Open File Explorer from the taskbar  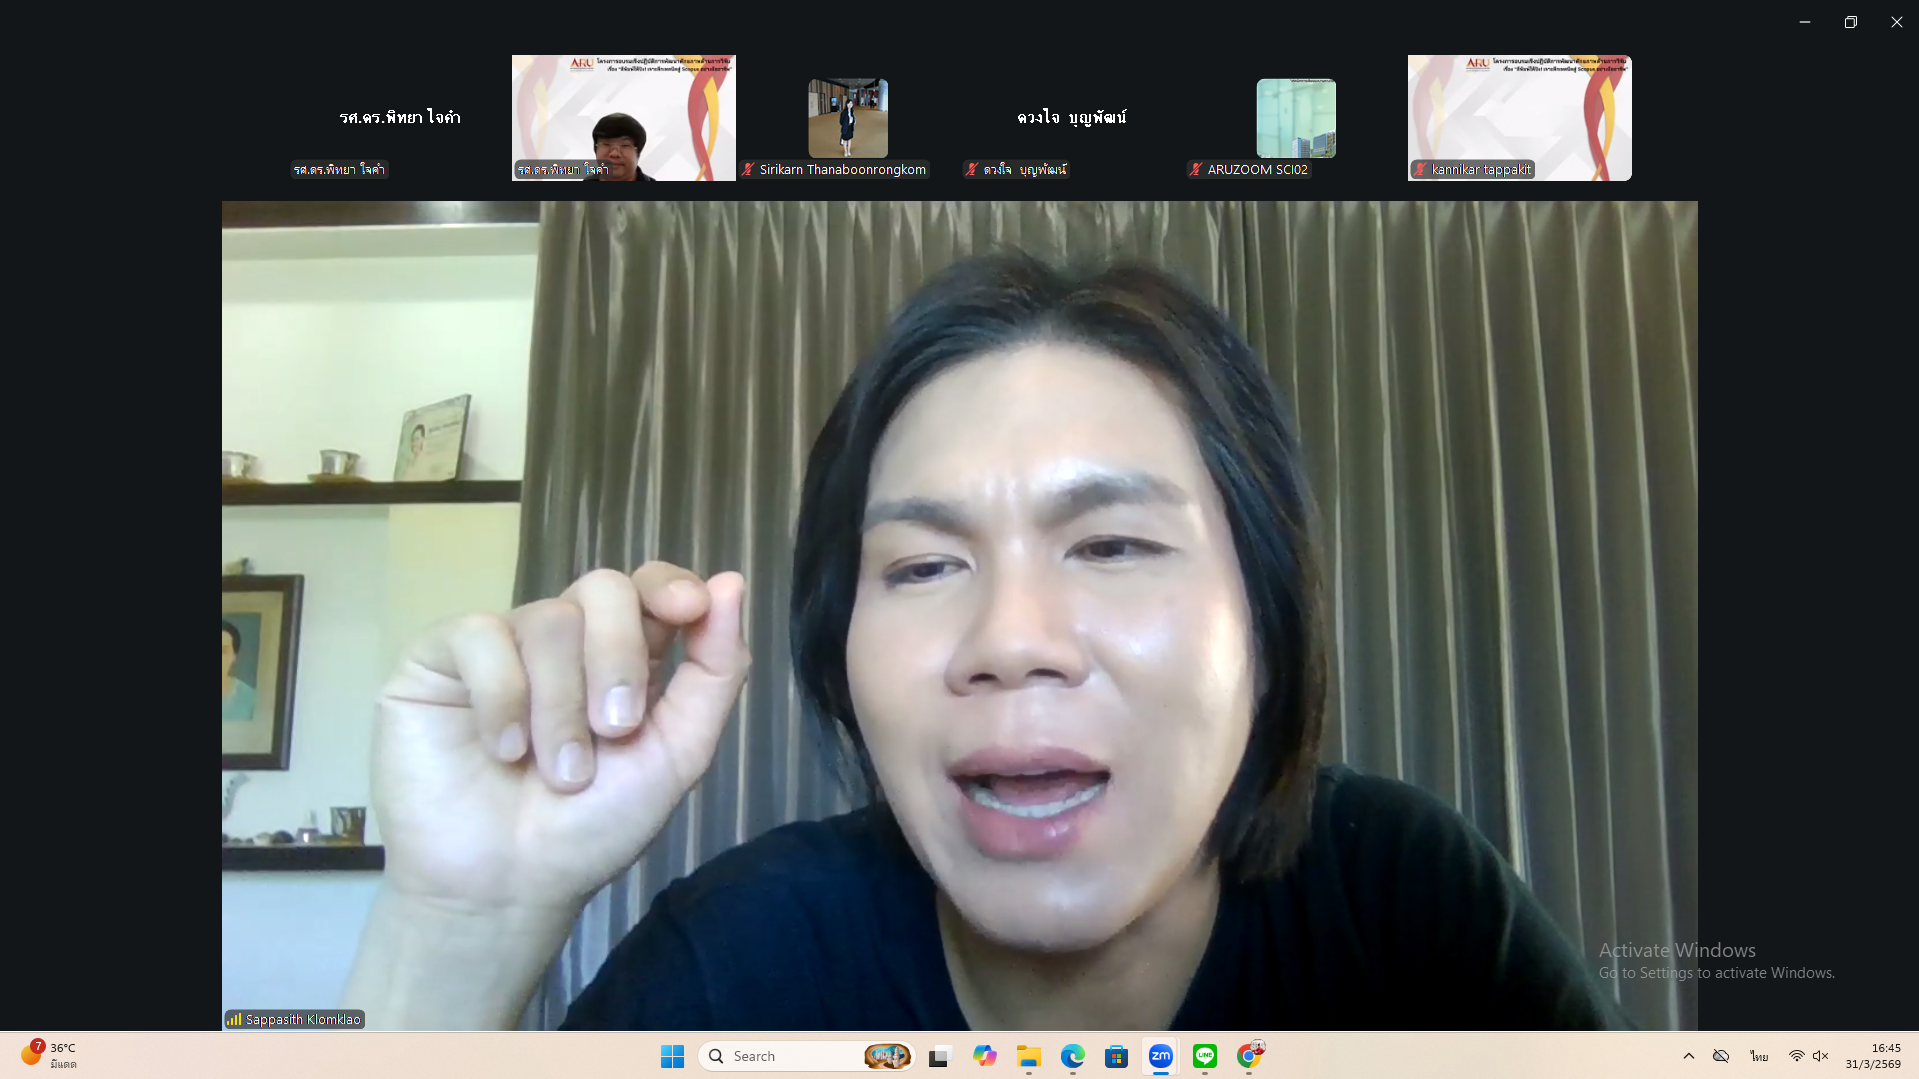1028,1056
